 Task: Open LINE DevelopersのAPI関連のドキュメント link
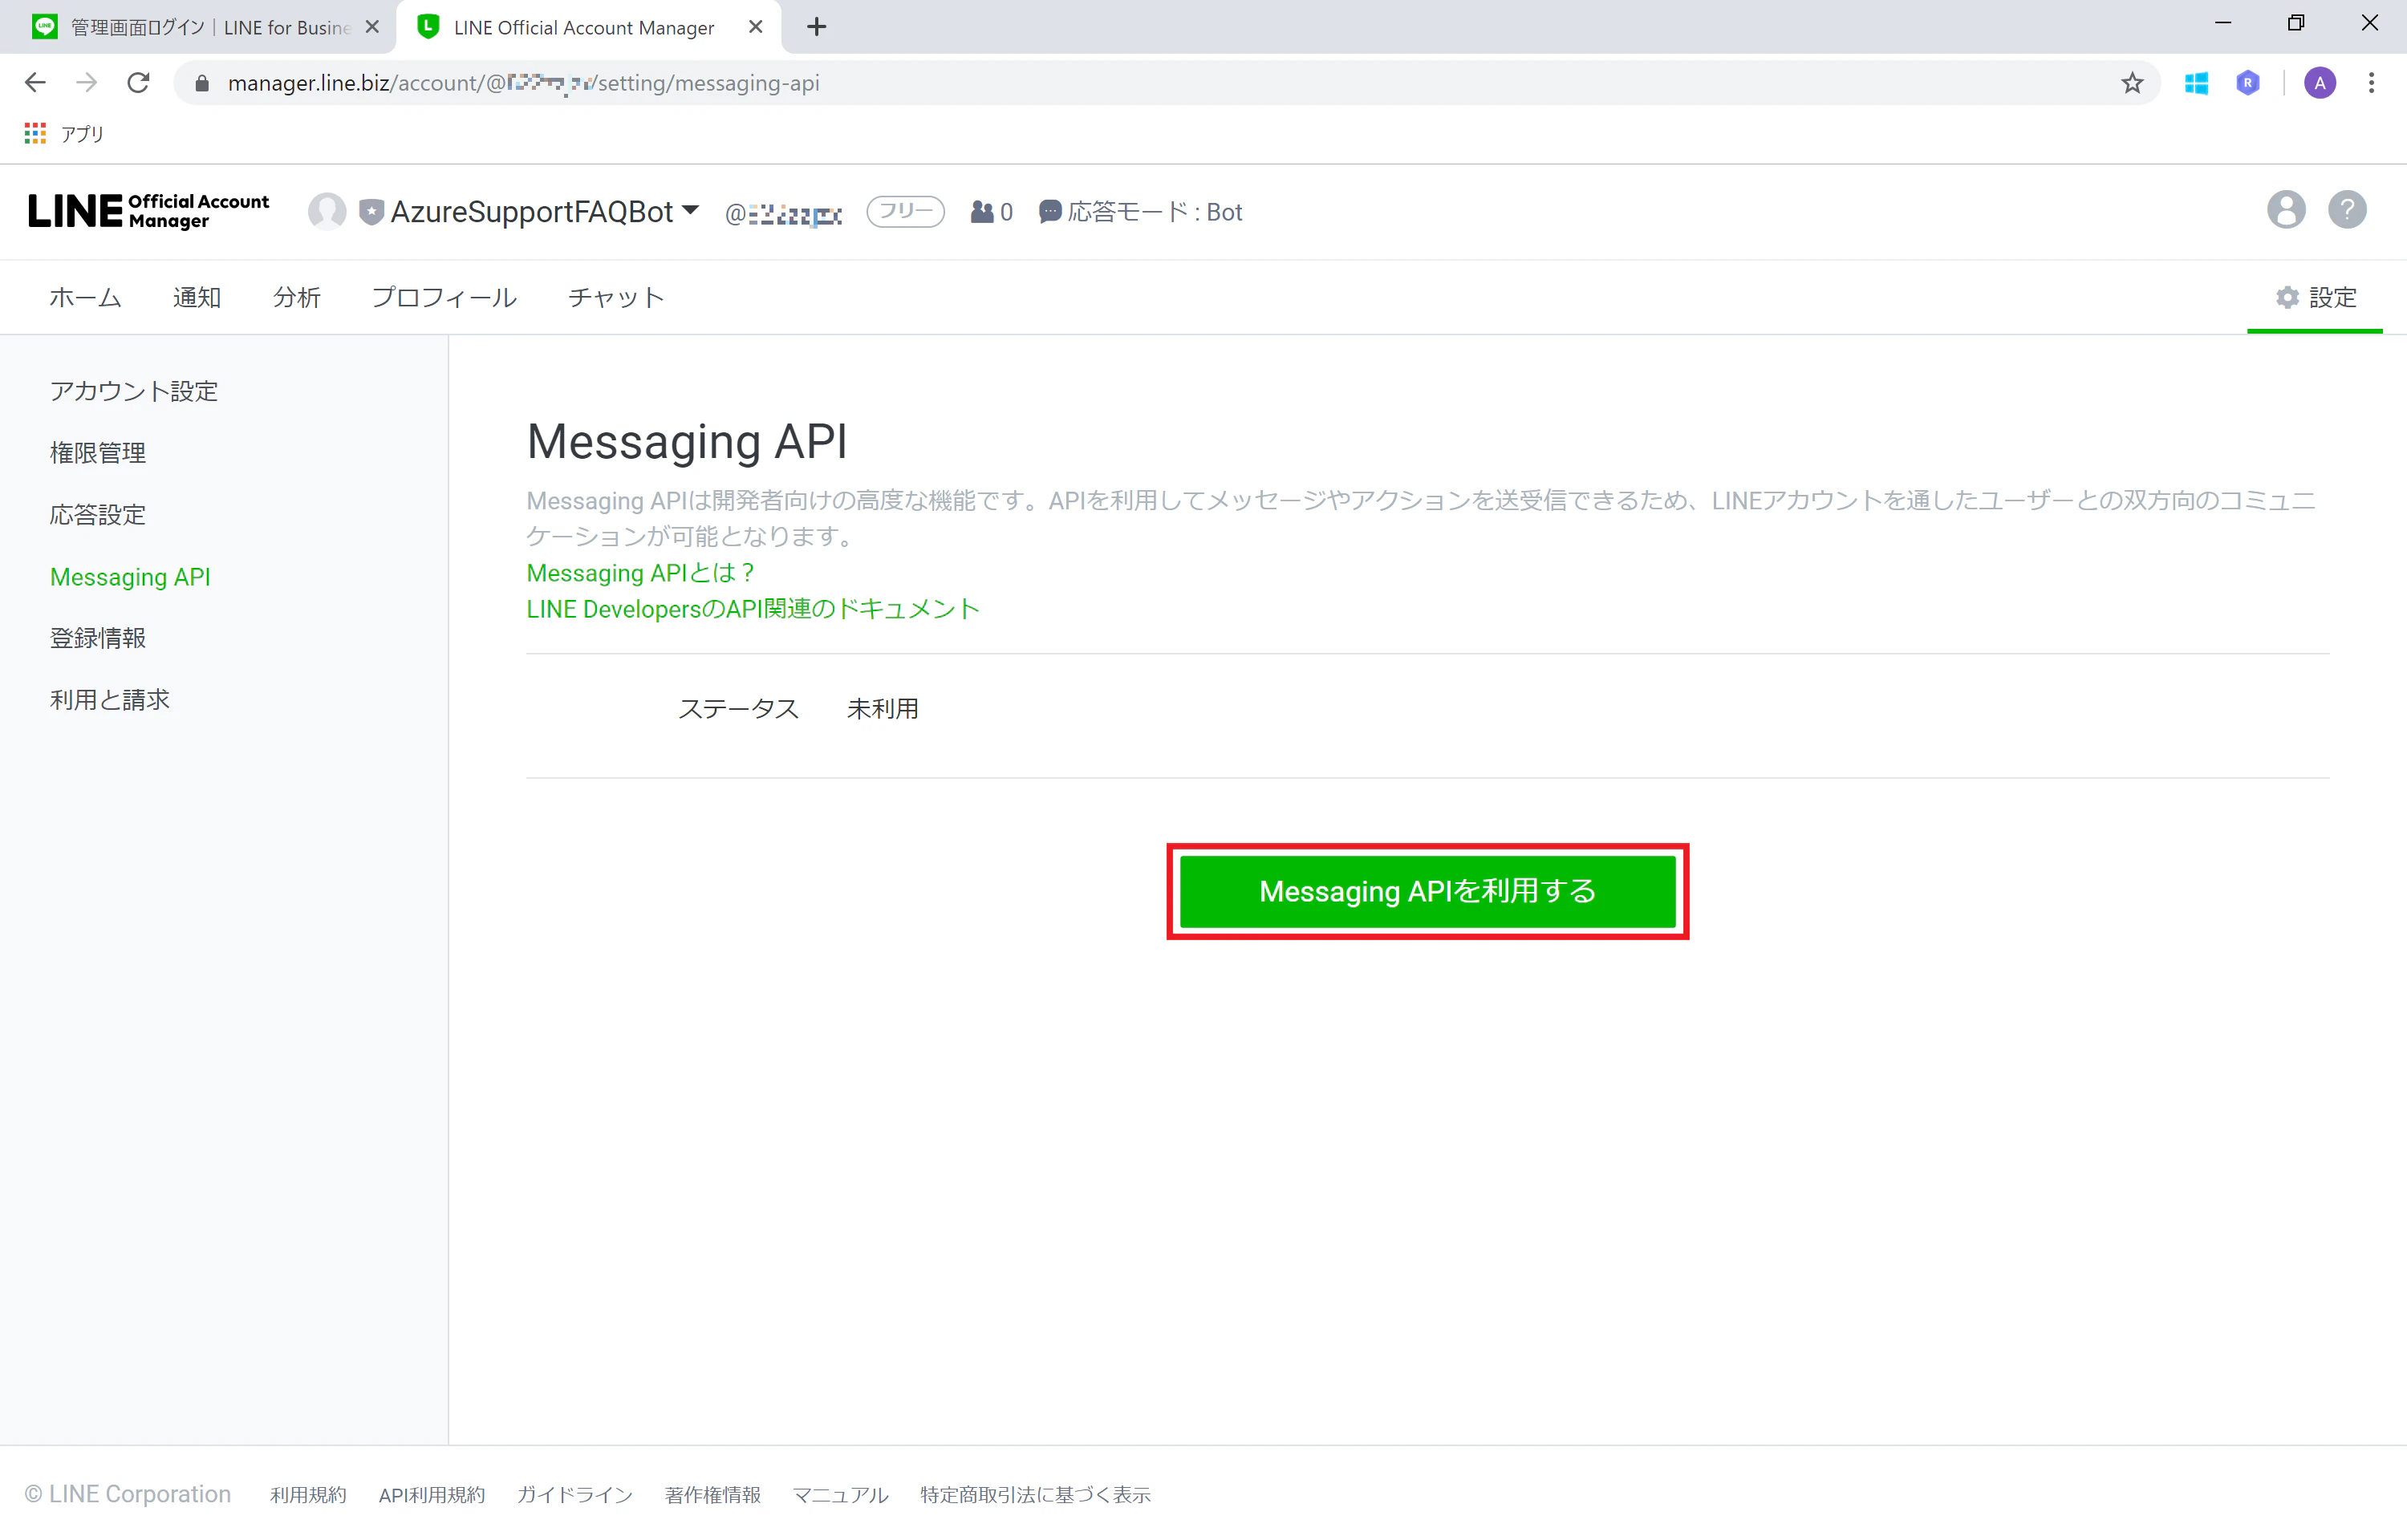tap(753, 609)
